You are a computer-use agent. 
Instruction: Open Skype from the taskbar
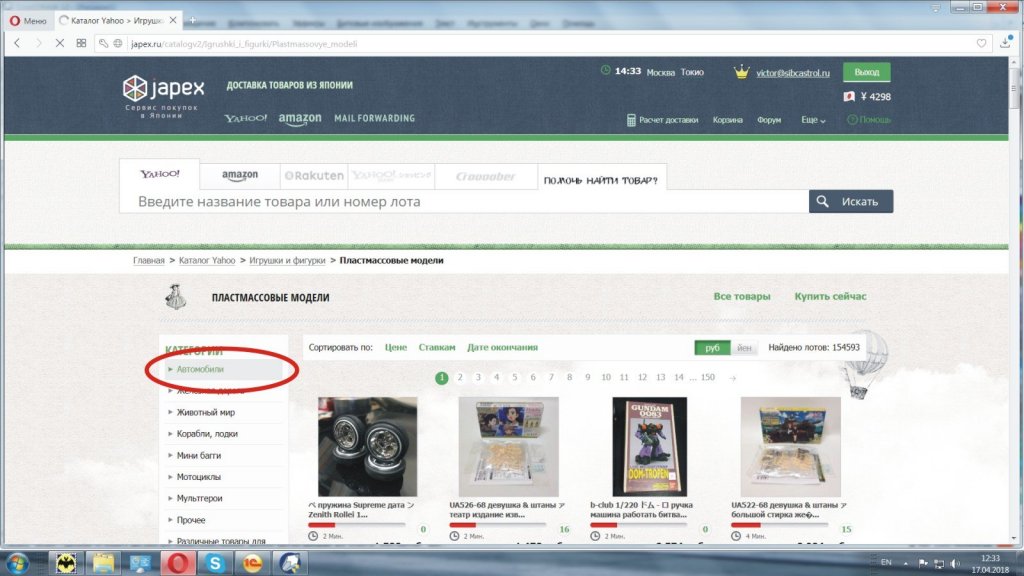pos(215,561)
